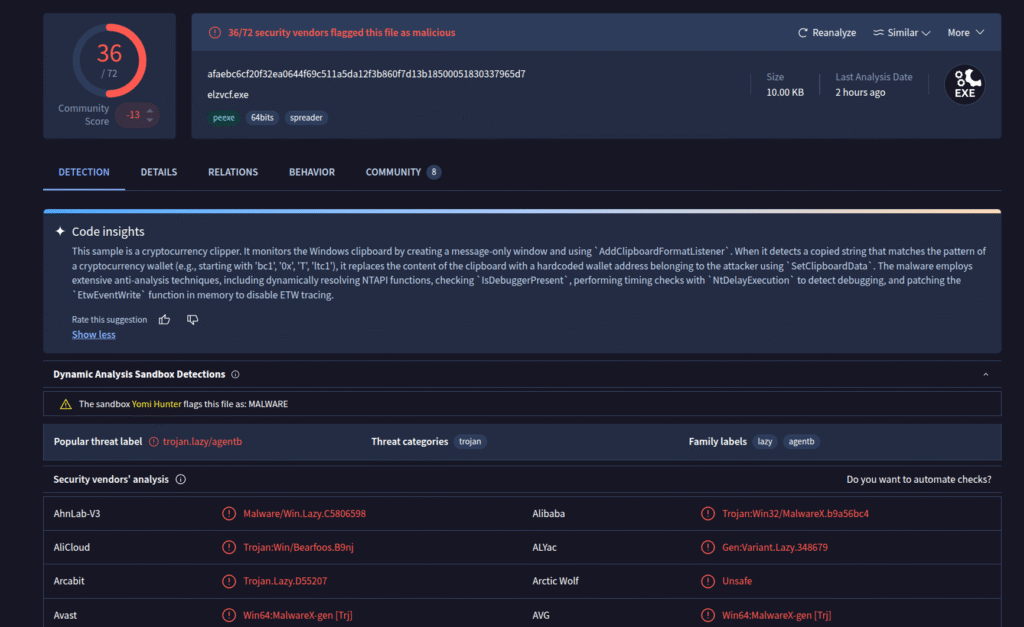
Task: Click the Show less link
Action: tap(93, 335)
